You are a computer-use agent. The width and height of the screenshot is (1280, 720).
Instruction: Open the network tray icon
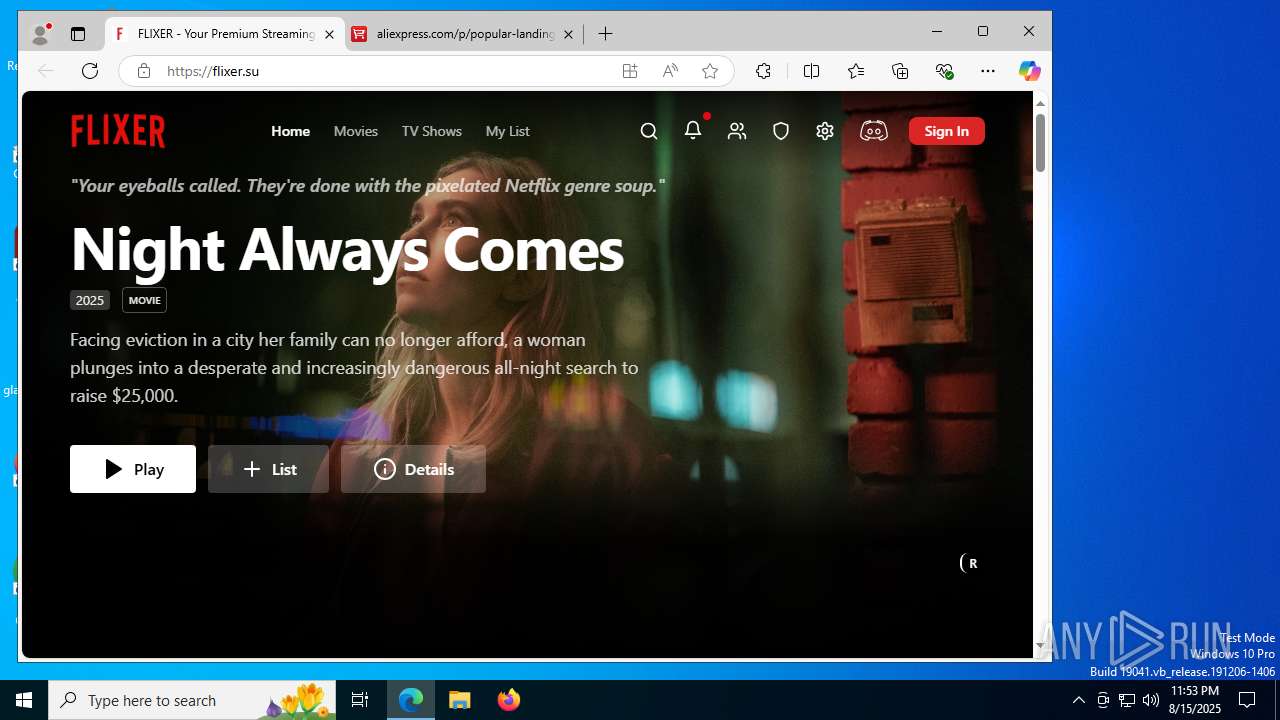1127,700
